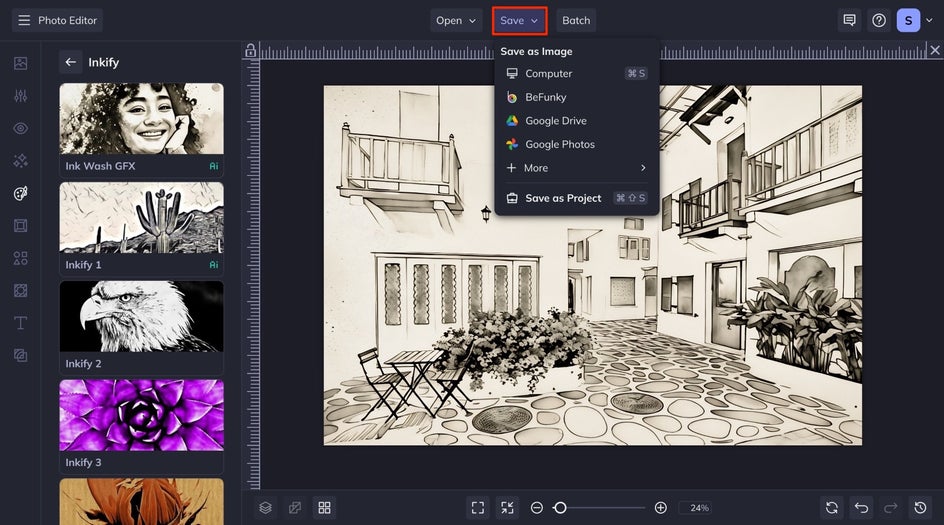Redo the last action

(891, 508)
